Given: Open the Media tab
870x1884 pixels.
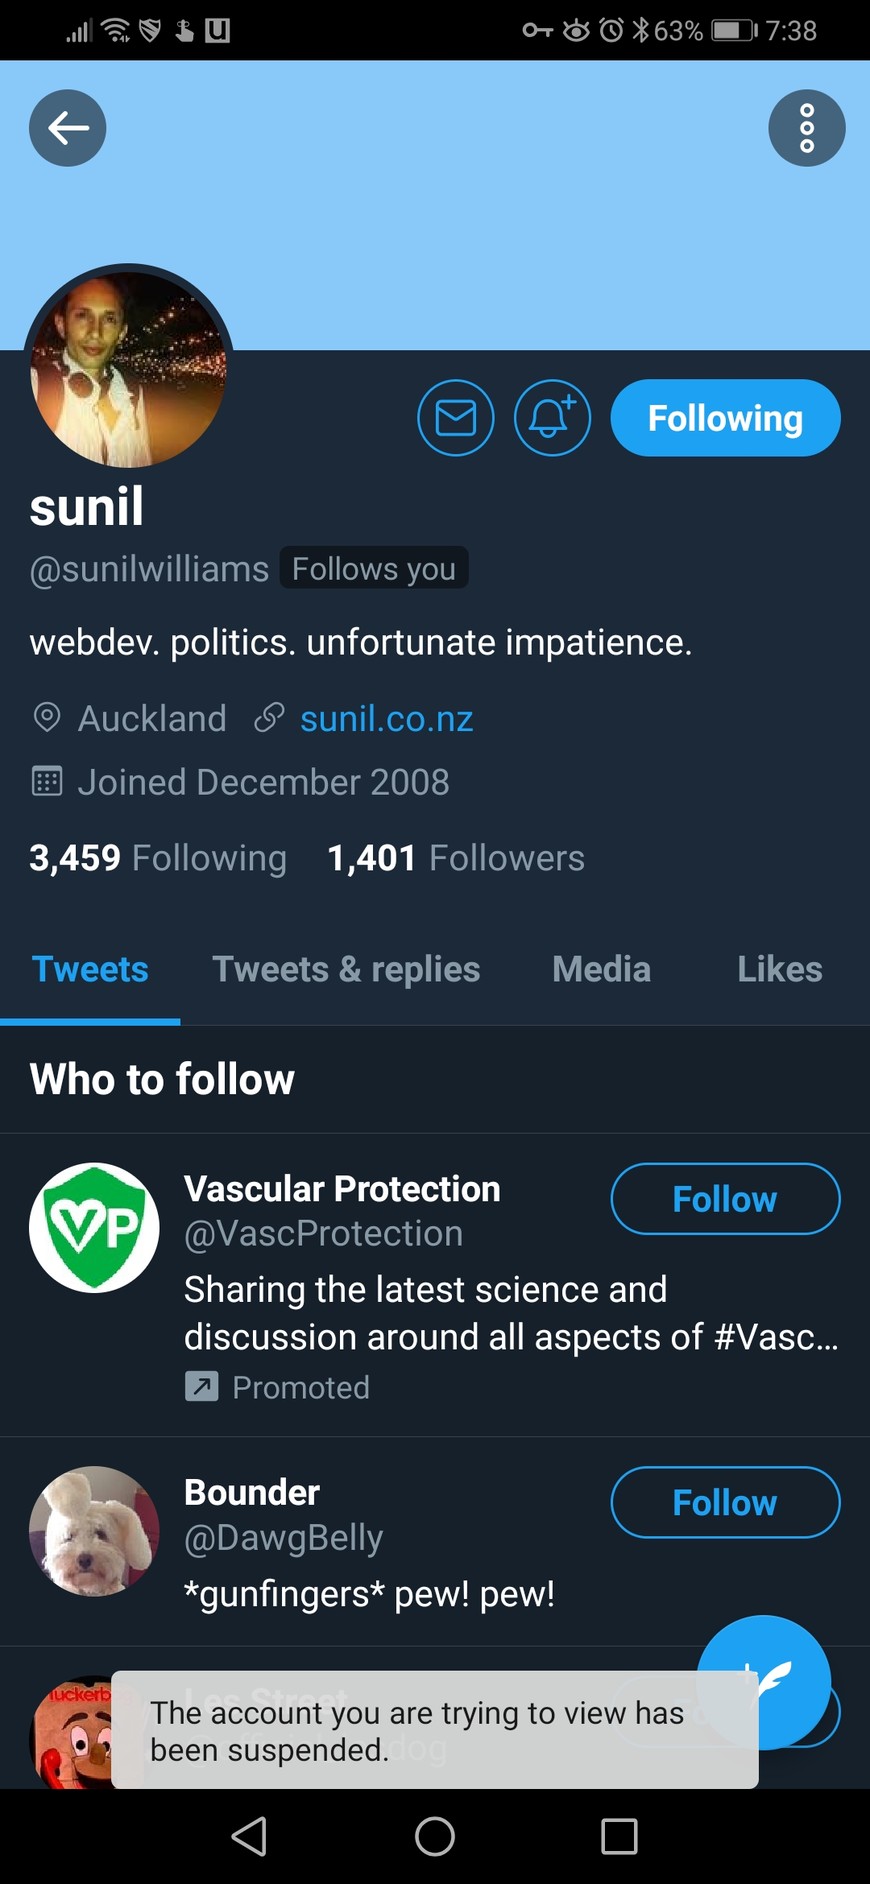Looking at the screenshot, I should click(x=601, y=969).
